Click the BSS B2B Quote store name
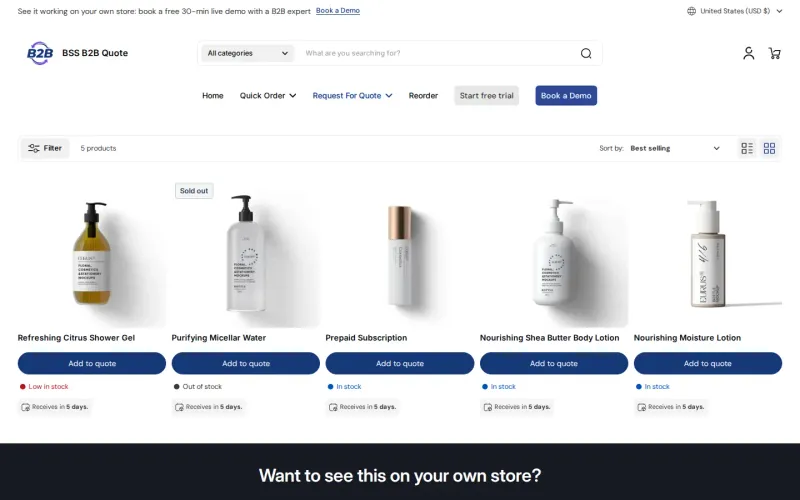 pos(95,53)
